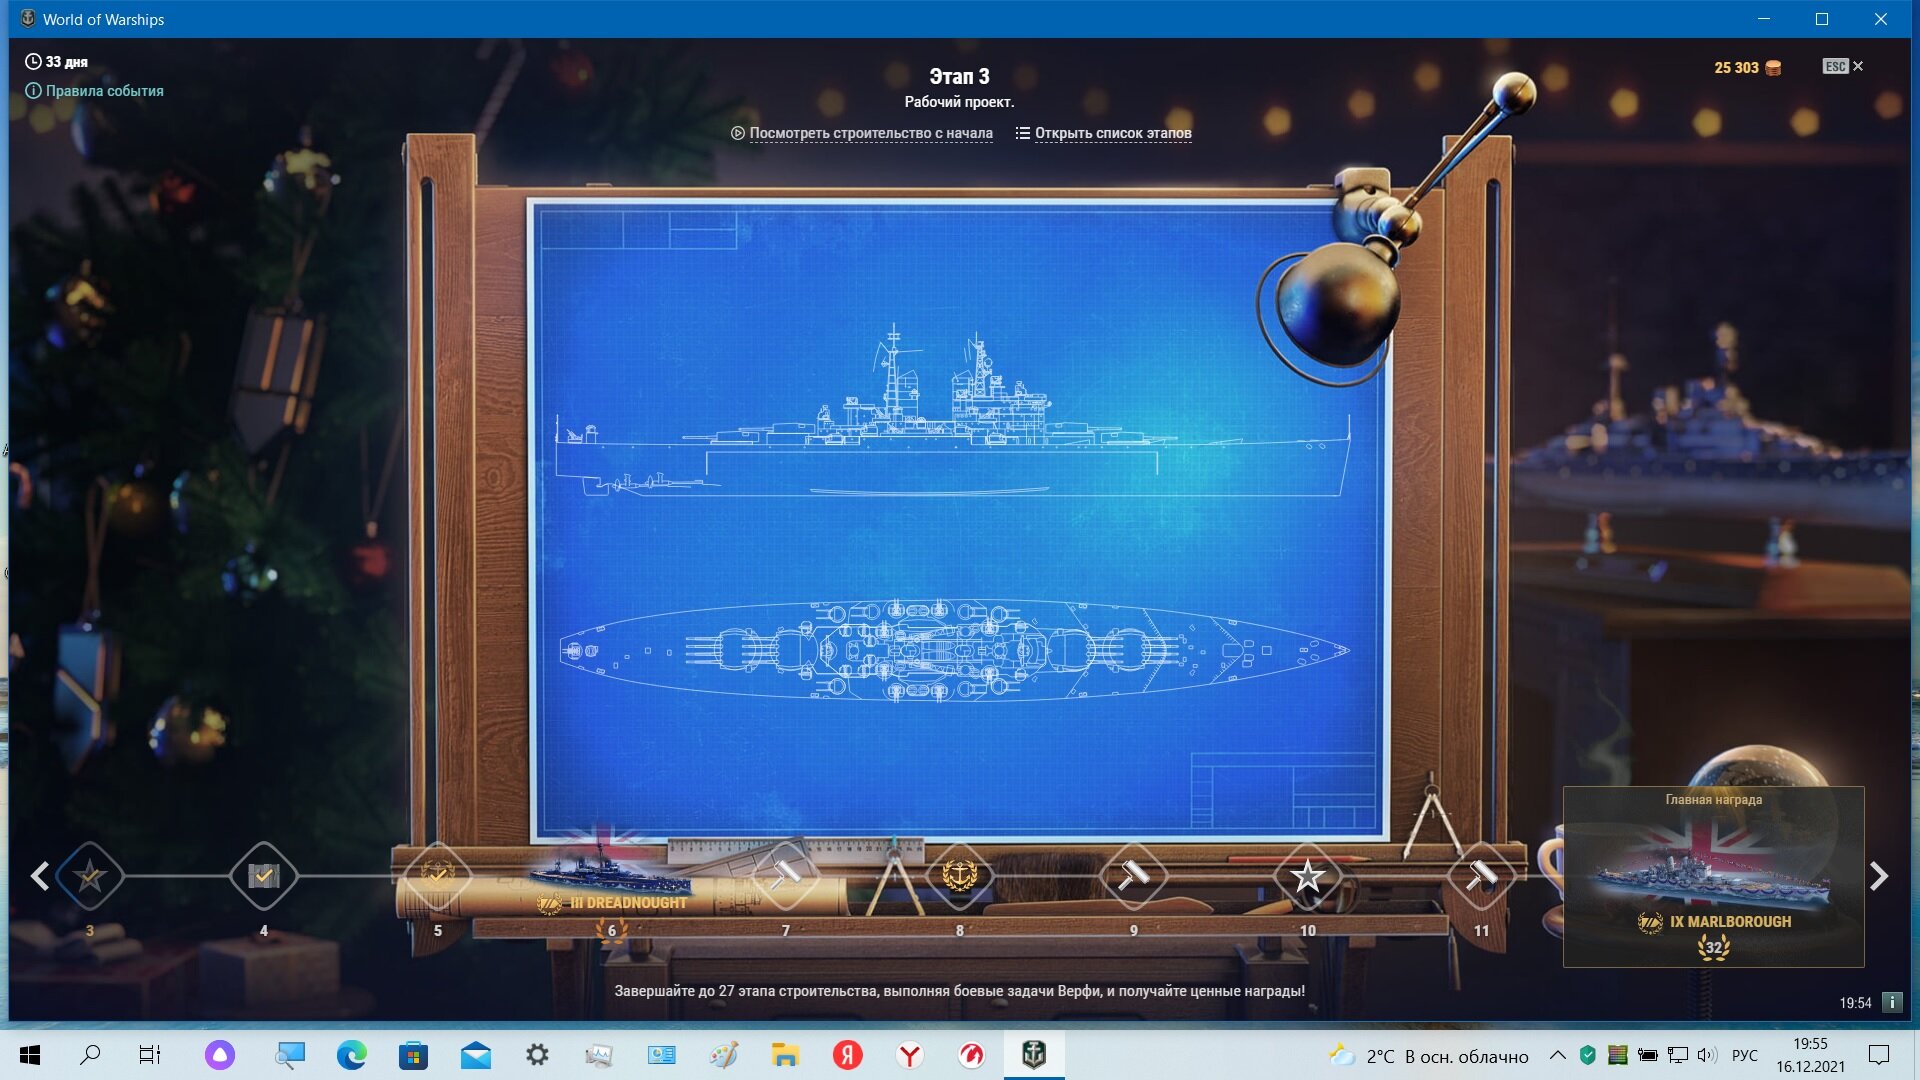Select stage 3 star marker
Screen dimensions: 1920x1080
(90, 876)
